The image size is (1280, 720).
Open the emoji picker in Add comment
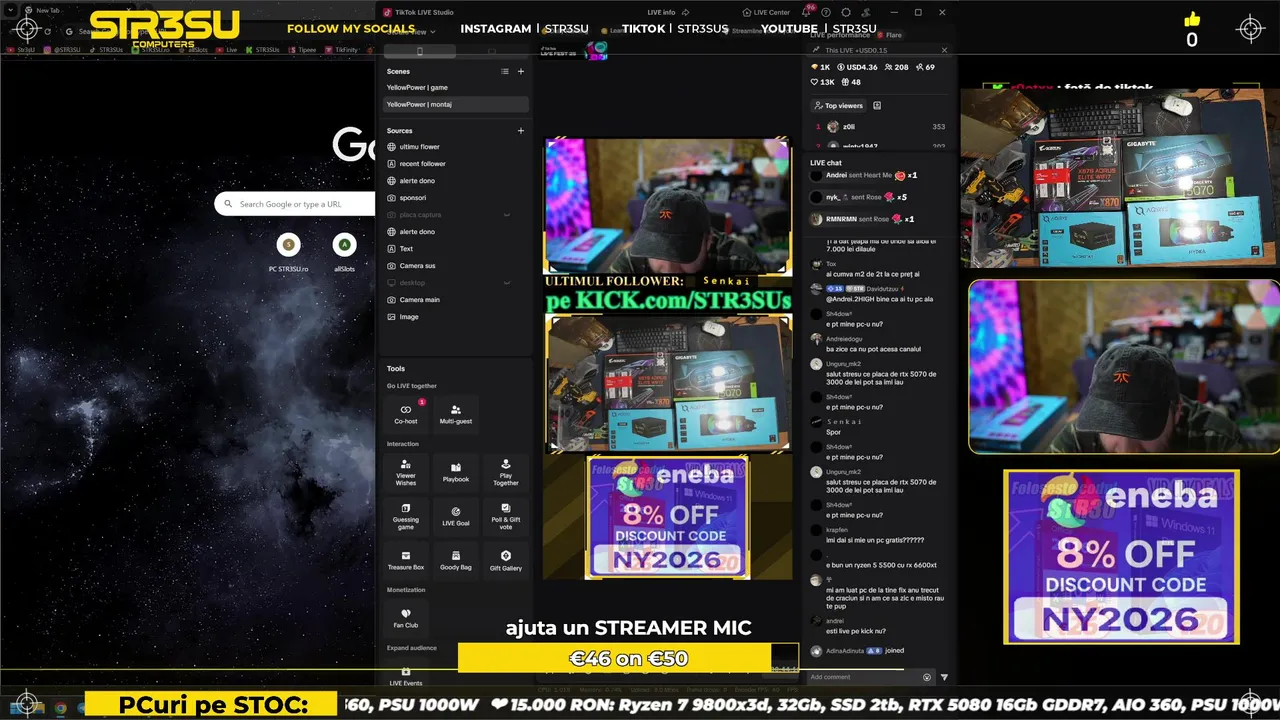point(927,677)
